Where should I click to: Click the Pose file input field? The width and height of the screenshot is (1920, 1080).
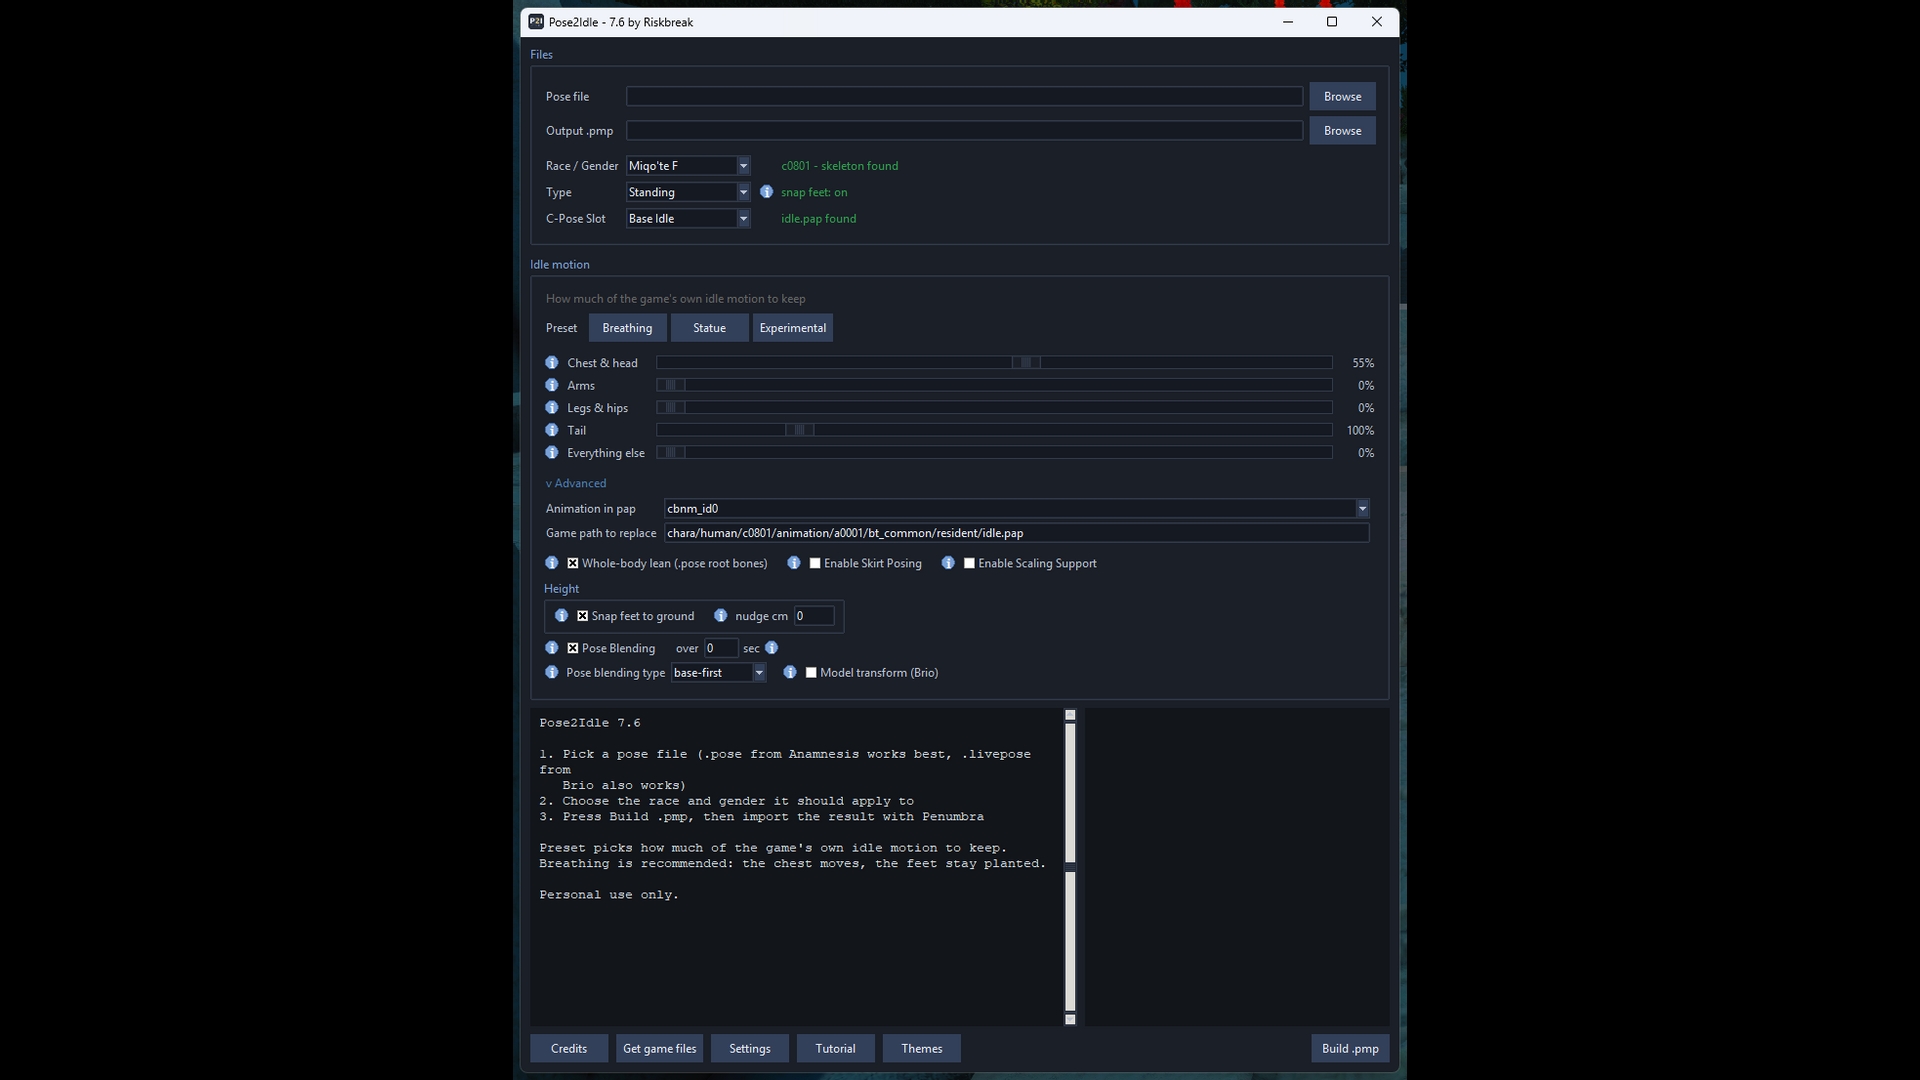(964, 96)
